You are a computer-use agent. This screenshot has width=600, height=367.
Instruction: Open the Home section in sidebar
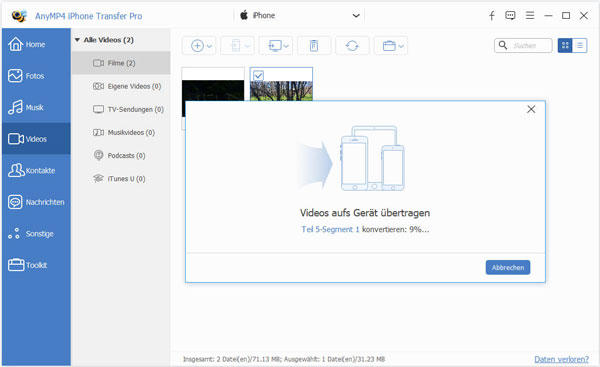[36, 44]
